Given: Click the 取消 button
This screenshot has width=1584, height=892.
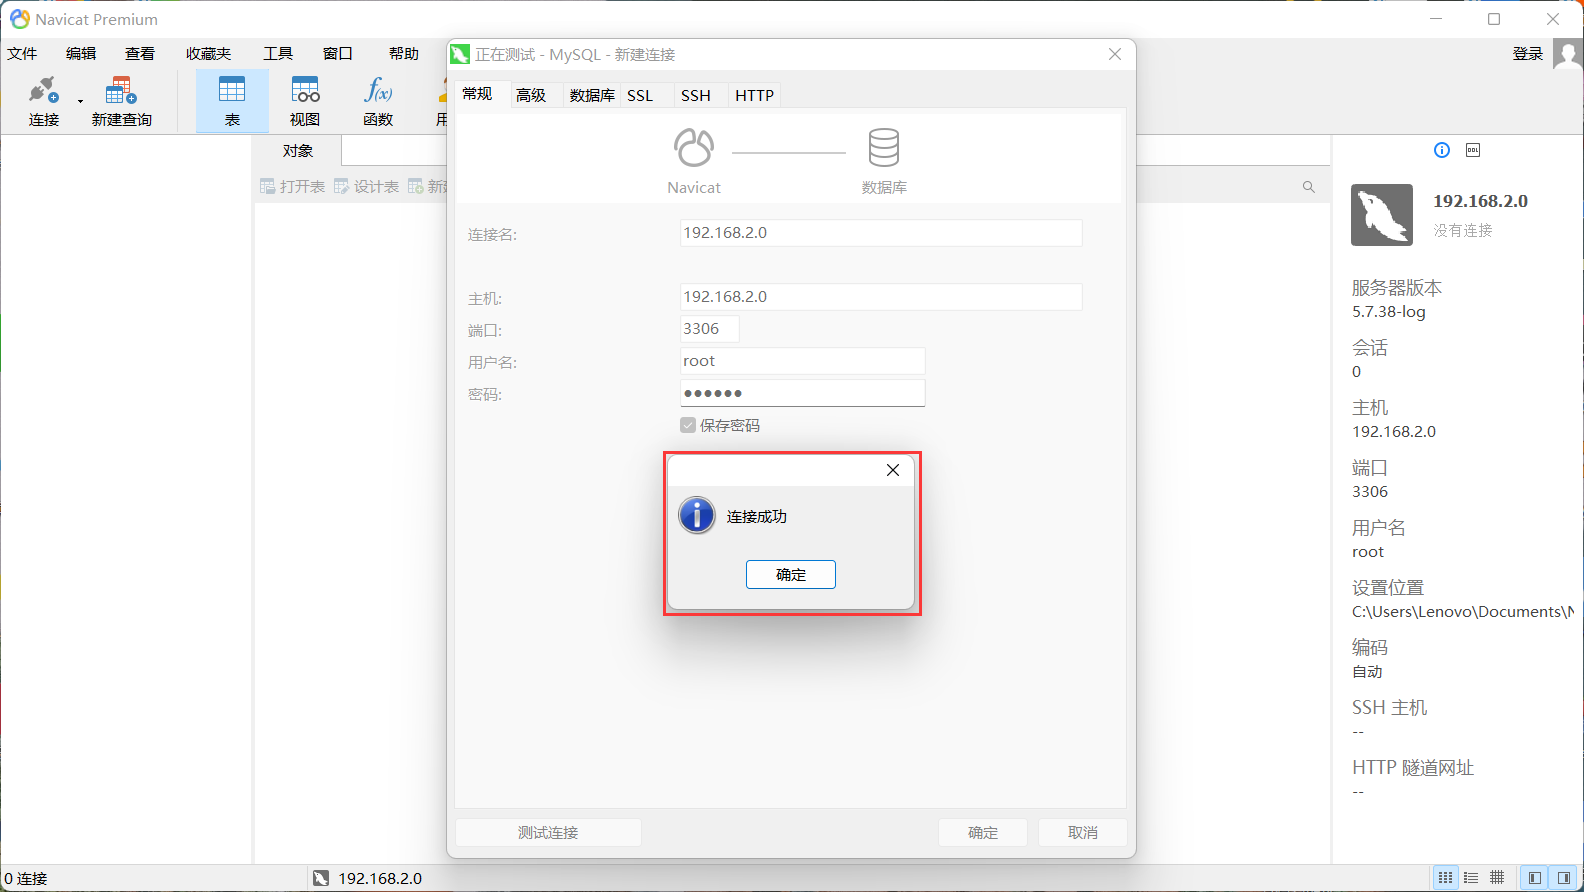Looking at the screenshot, I should 1083,832.
